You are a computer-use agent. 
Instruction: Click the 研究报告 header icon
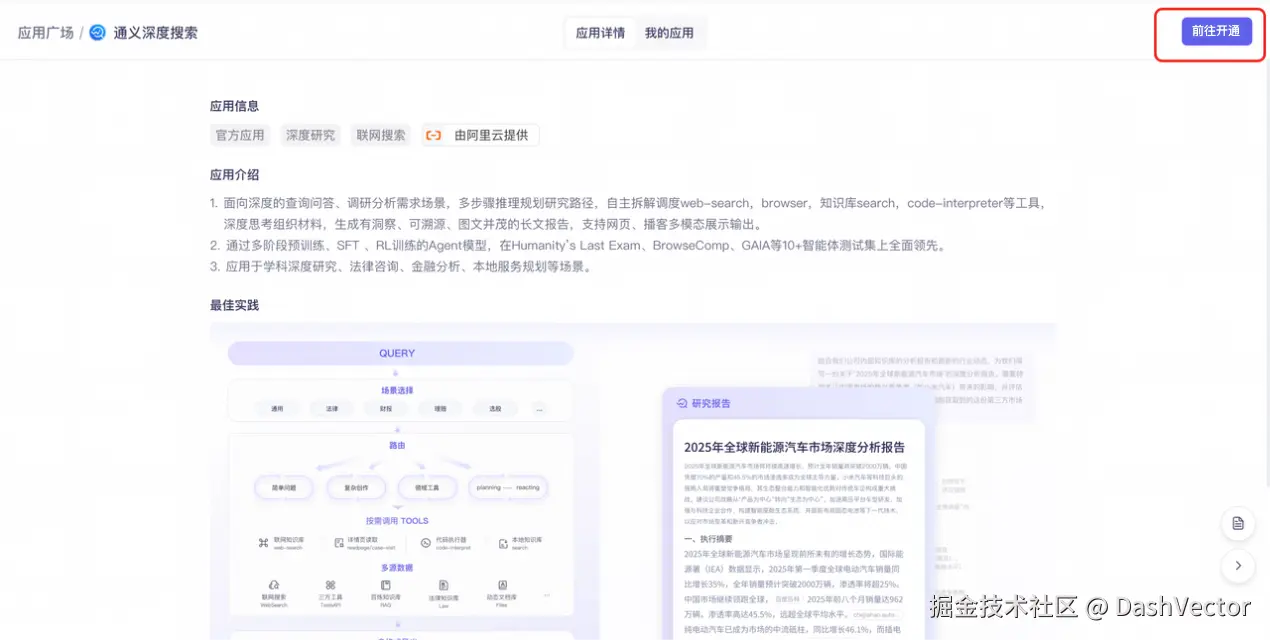[682, 403]
